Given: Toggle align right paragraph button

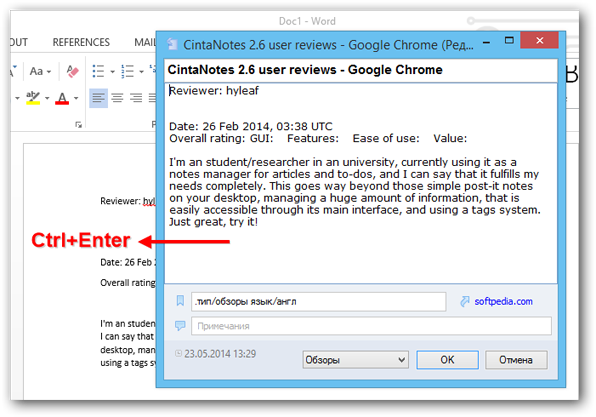Looking at the screenshot, I should 136,98.
